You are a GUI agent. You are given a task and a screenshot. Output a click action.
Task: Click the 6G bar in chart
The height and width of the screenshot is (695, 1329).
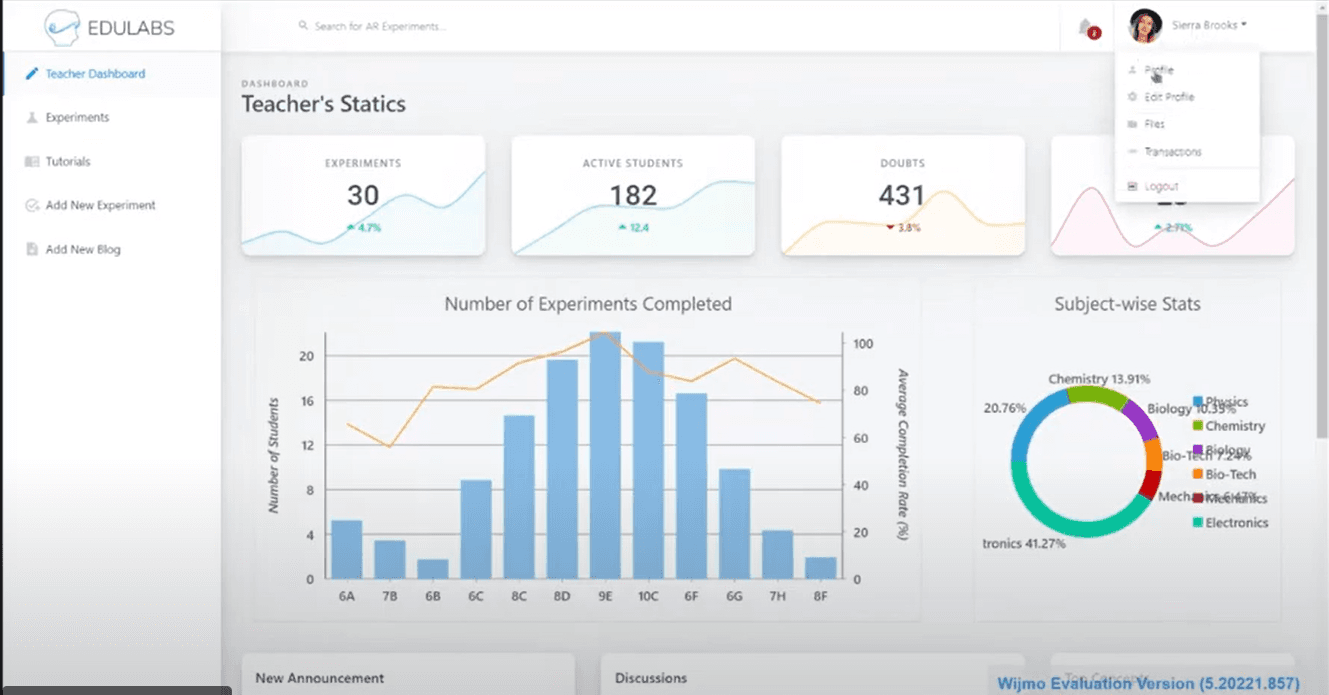coord(734,524)
